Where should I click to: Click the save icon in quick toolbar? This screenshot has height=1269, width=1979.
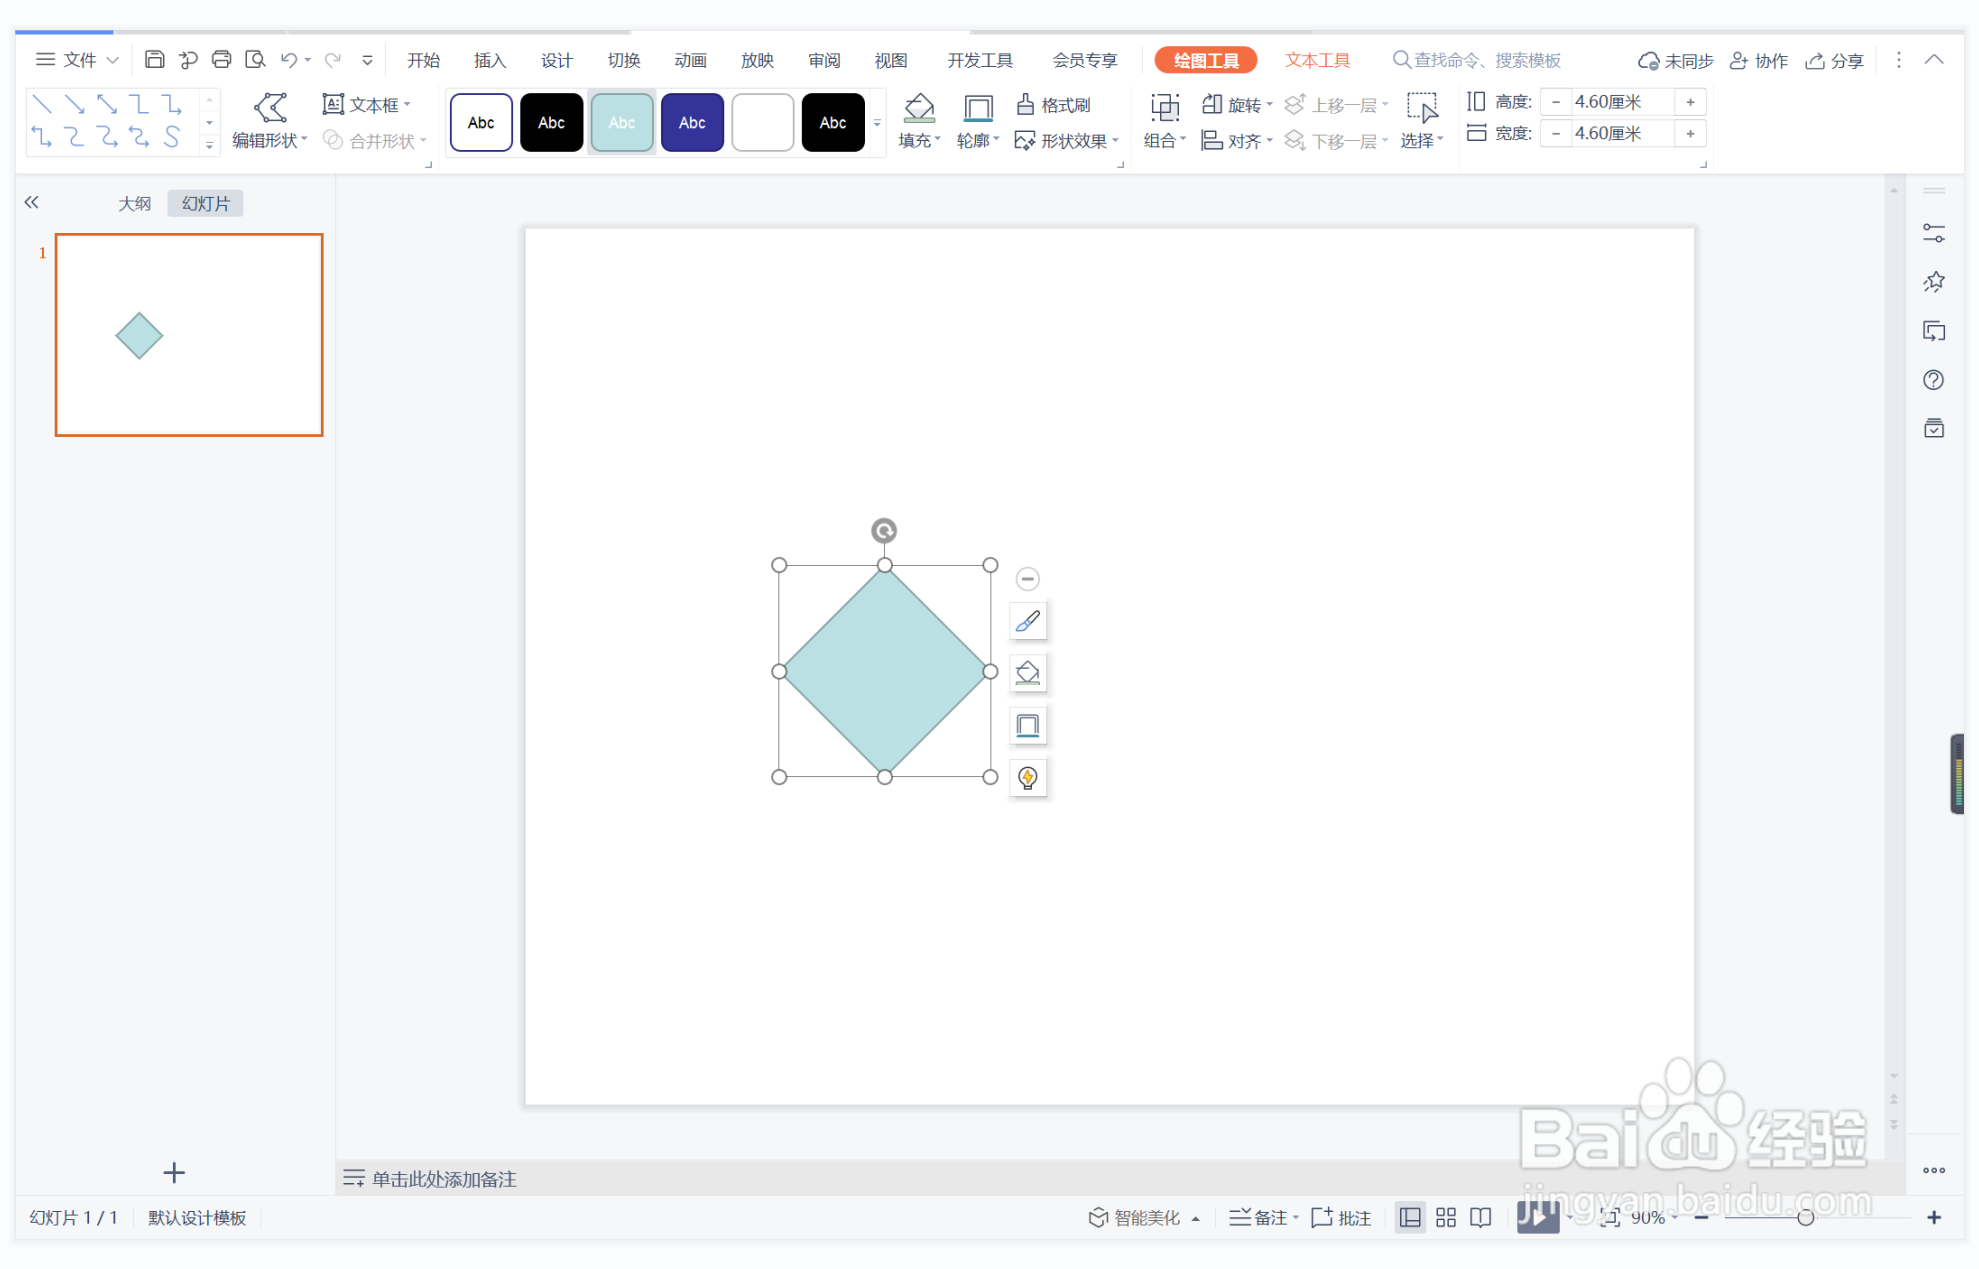point(154,60)
